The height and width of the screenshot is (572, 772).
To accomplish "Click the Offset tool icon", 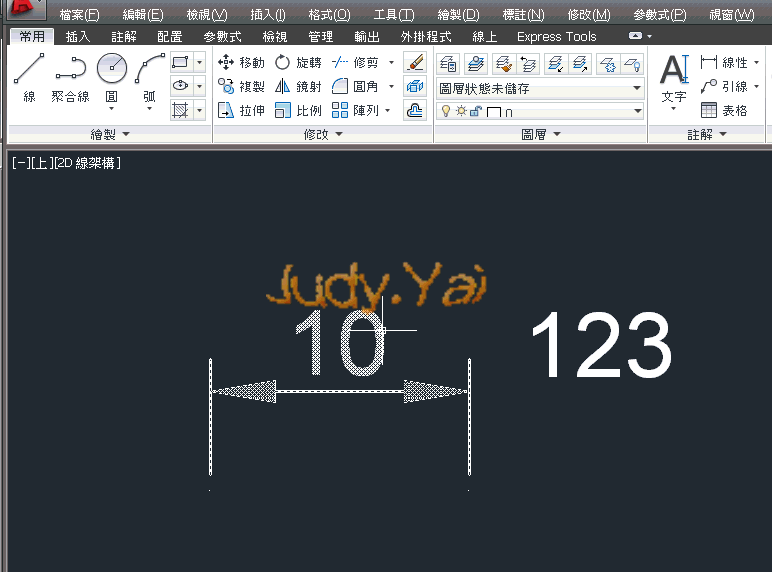I will pos(415,110).
